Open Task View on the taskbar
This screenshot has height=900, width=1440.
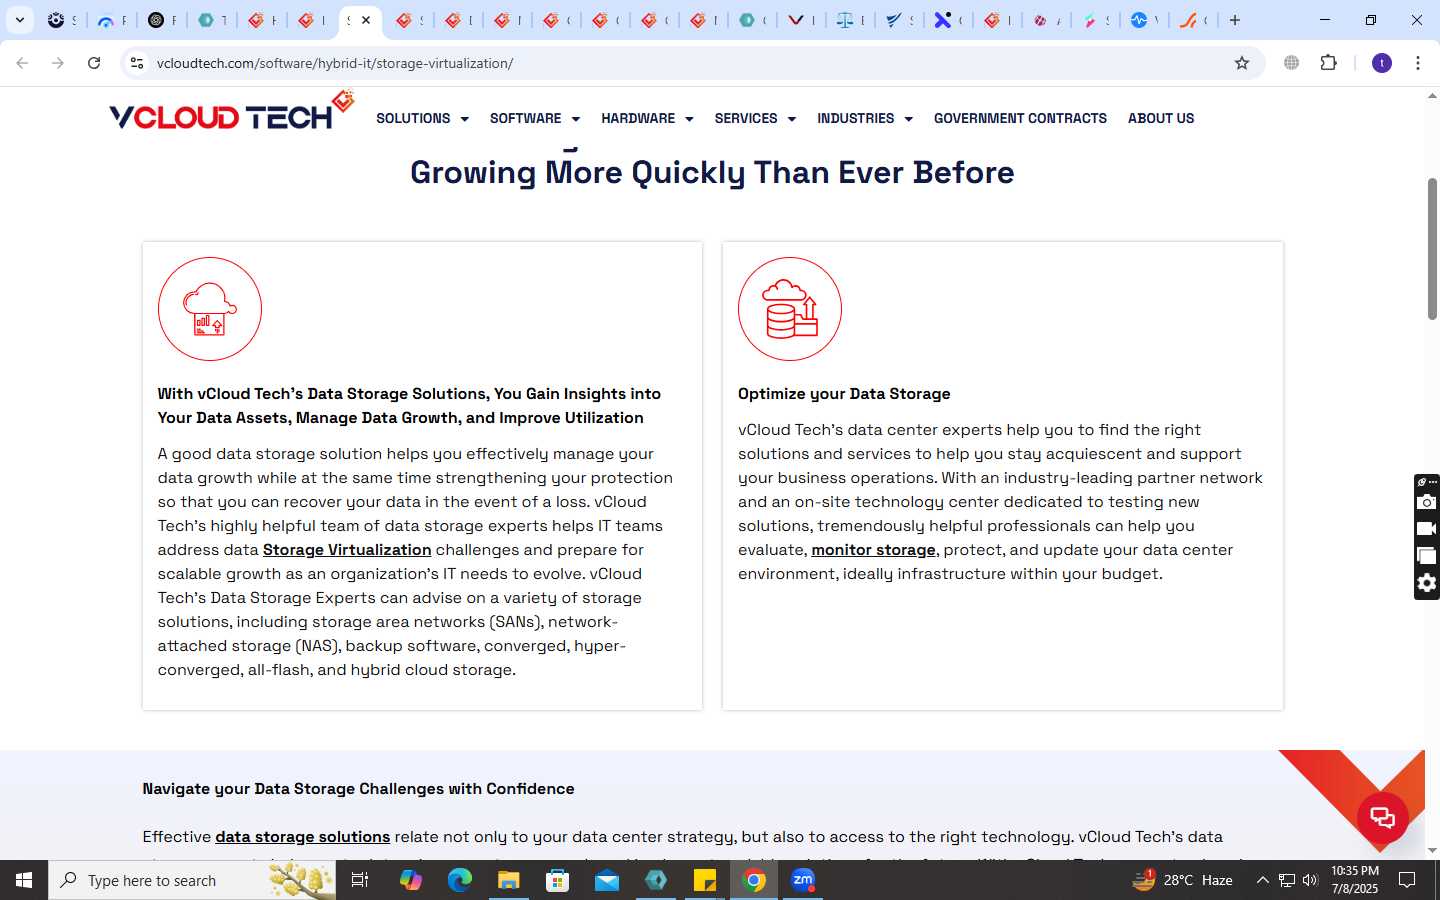pos(360,880)
